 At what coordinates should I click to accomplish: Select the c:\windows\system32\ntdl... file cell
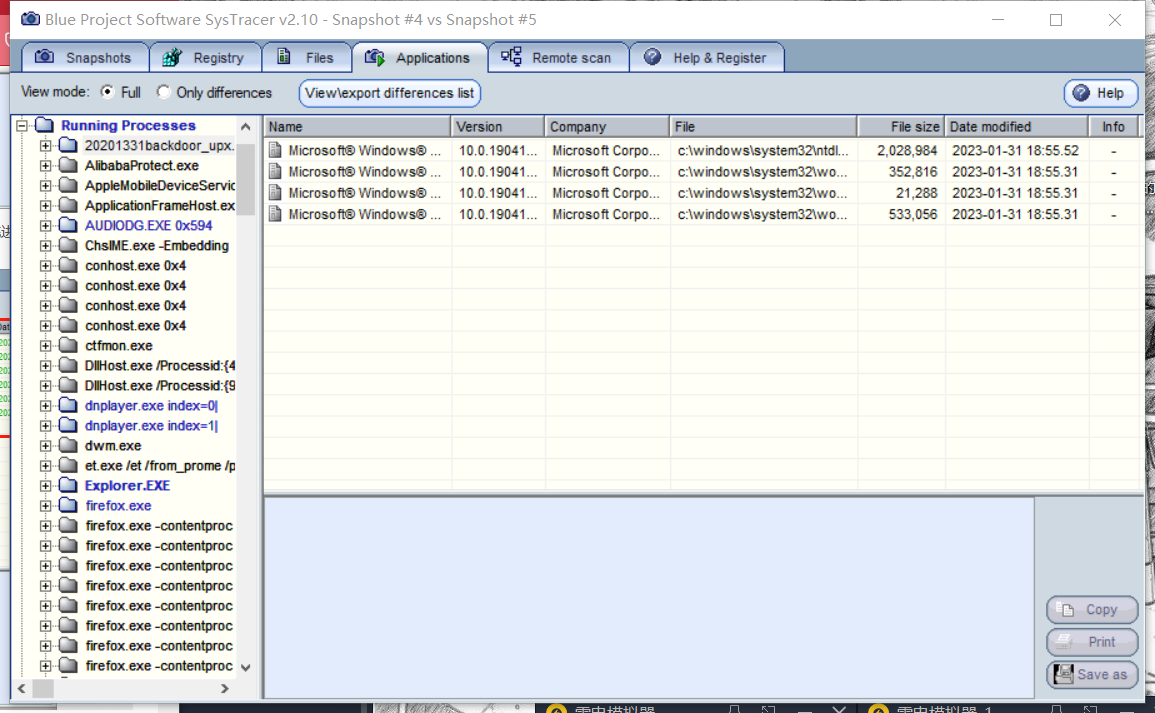tap(763, 150)
